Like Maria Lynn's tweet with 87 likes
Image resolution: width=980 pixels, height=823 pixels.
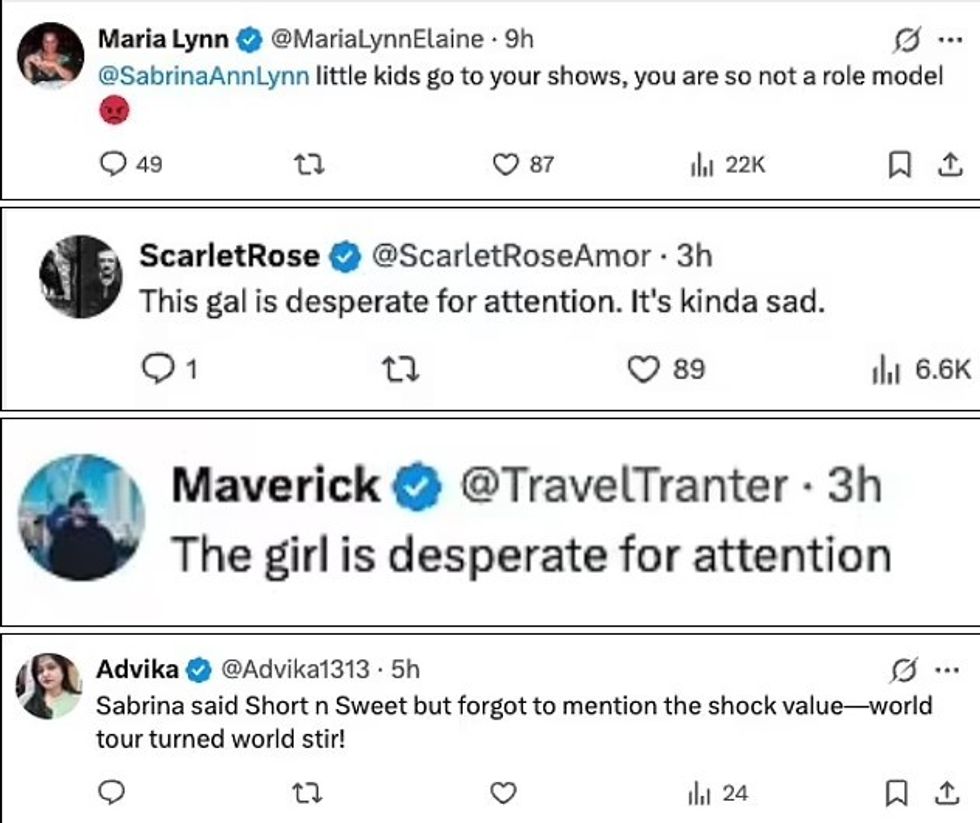[x=506, y=164]
